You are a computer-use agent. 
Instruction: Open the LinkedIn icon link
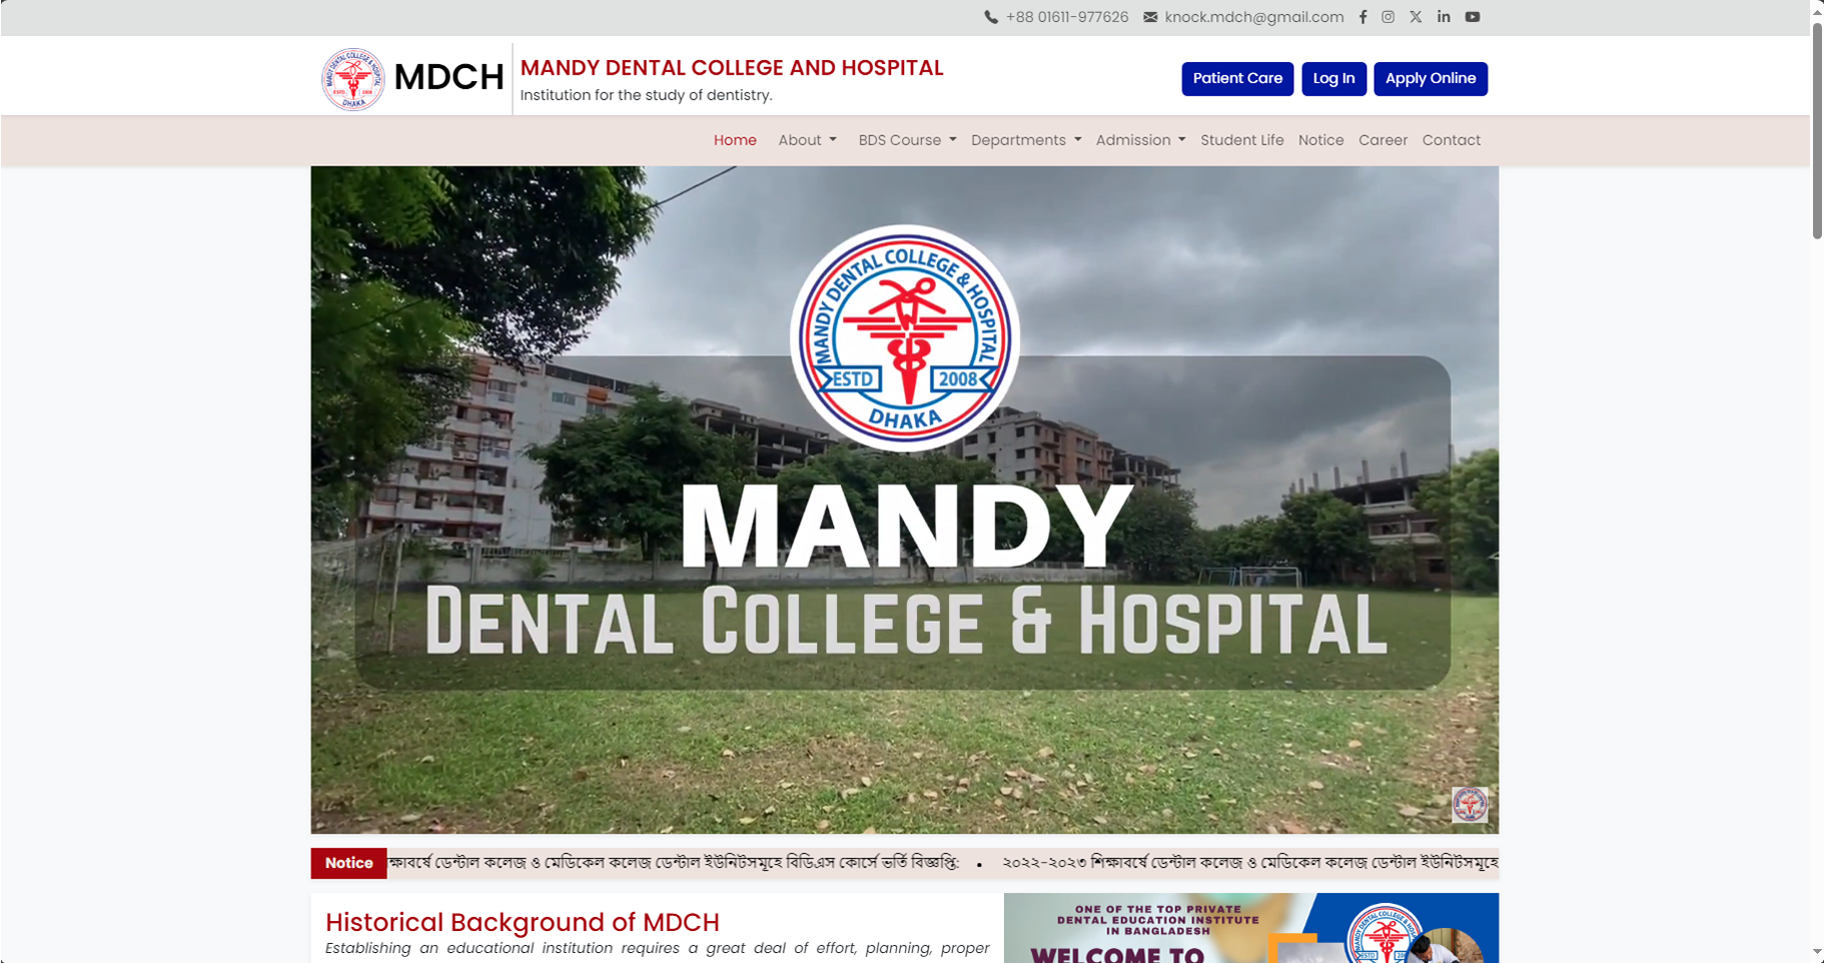pyautogui.click(x=1444, y=17)
